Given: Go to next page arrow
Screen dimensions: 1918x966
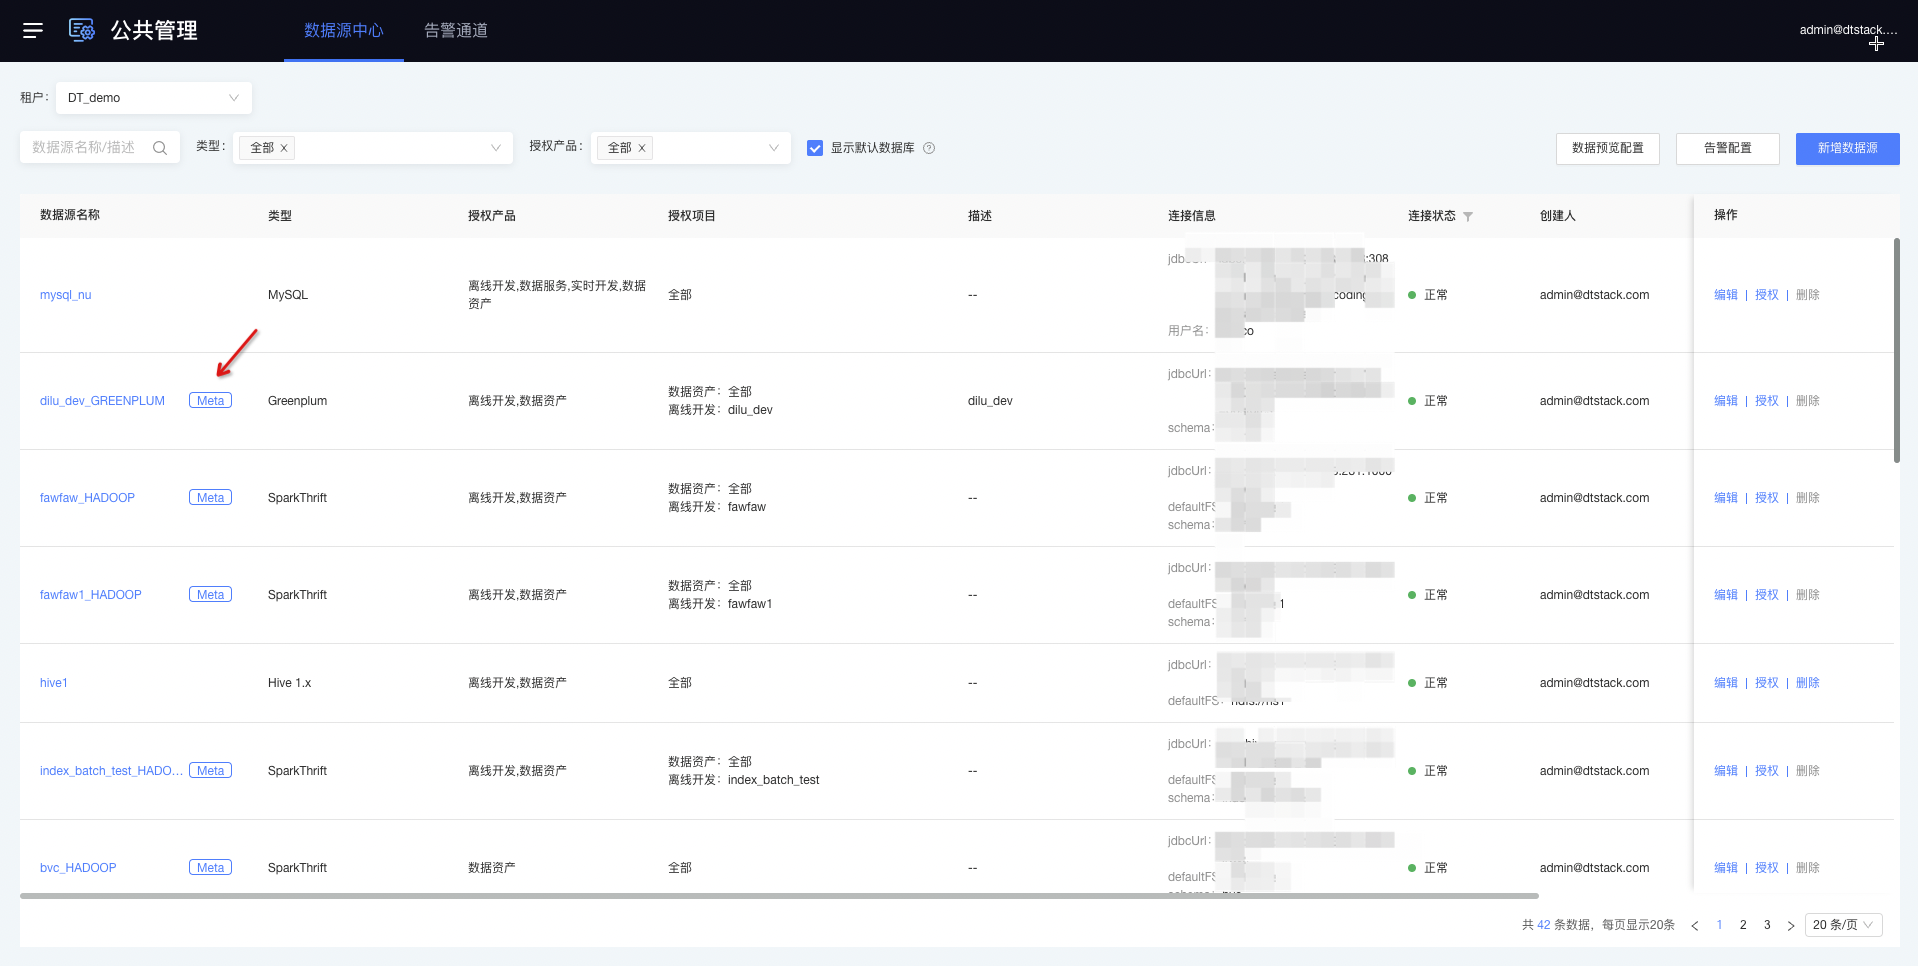Looking at the screenshot, I should pyautogui.click(x=1791, y=925).
